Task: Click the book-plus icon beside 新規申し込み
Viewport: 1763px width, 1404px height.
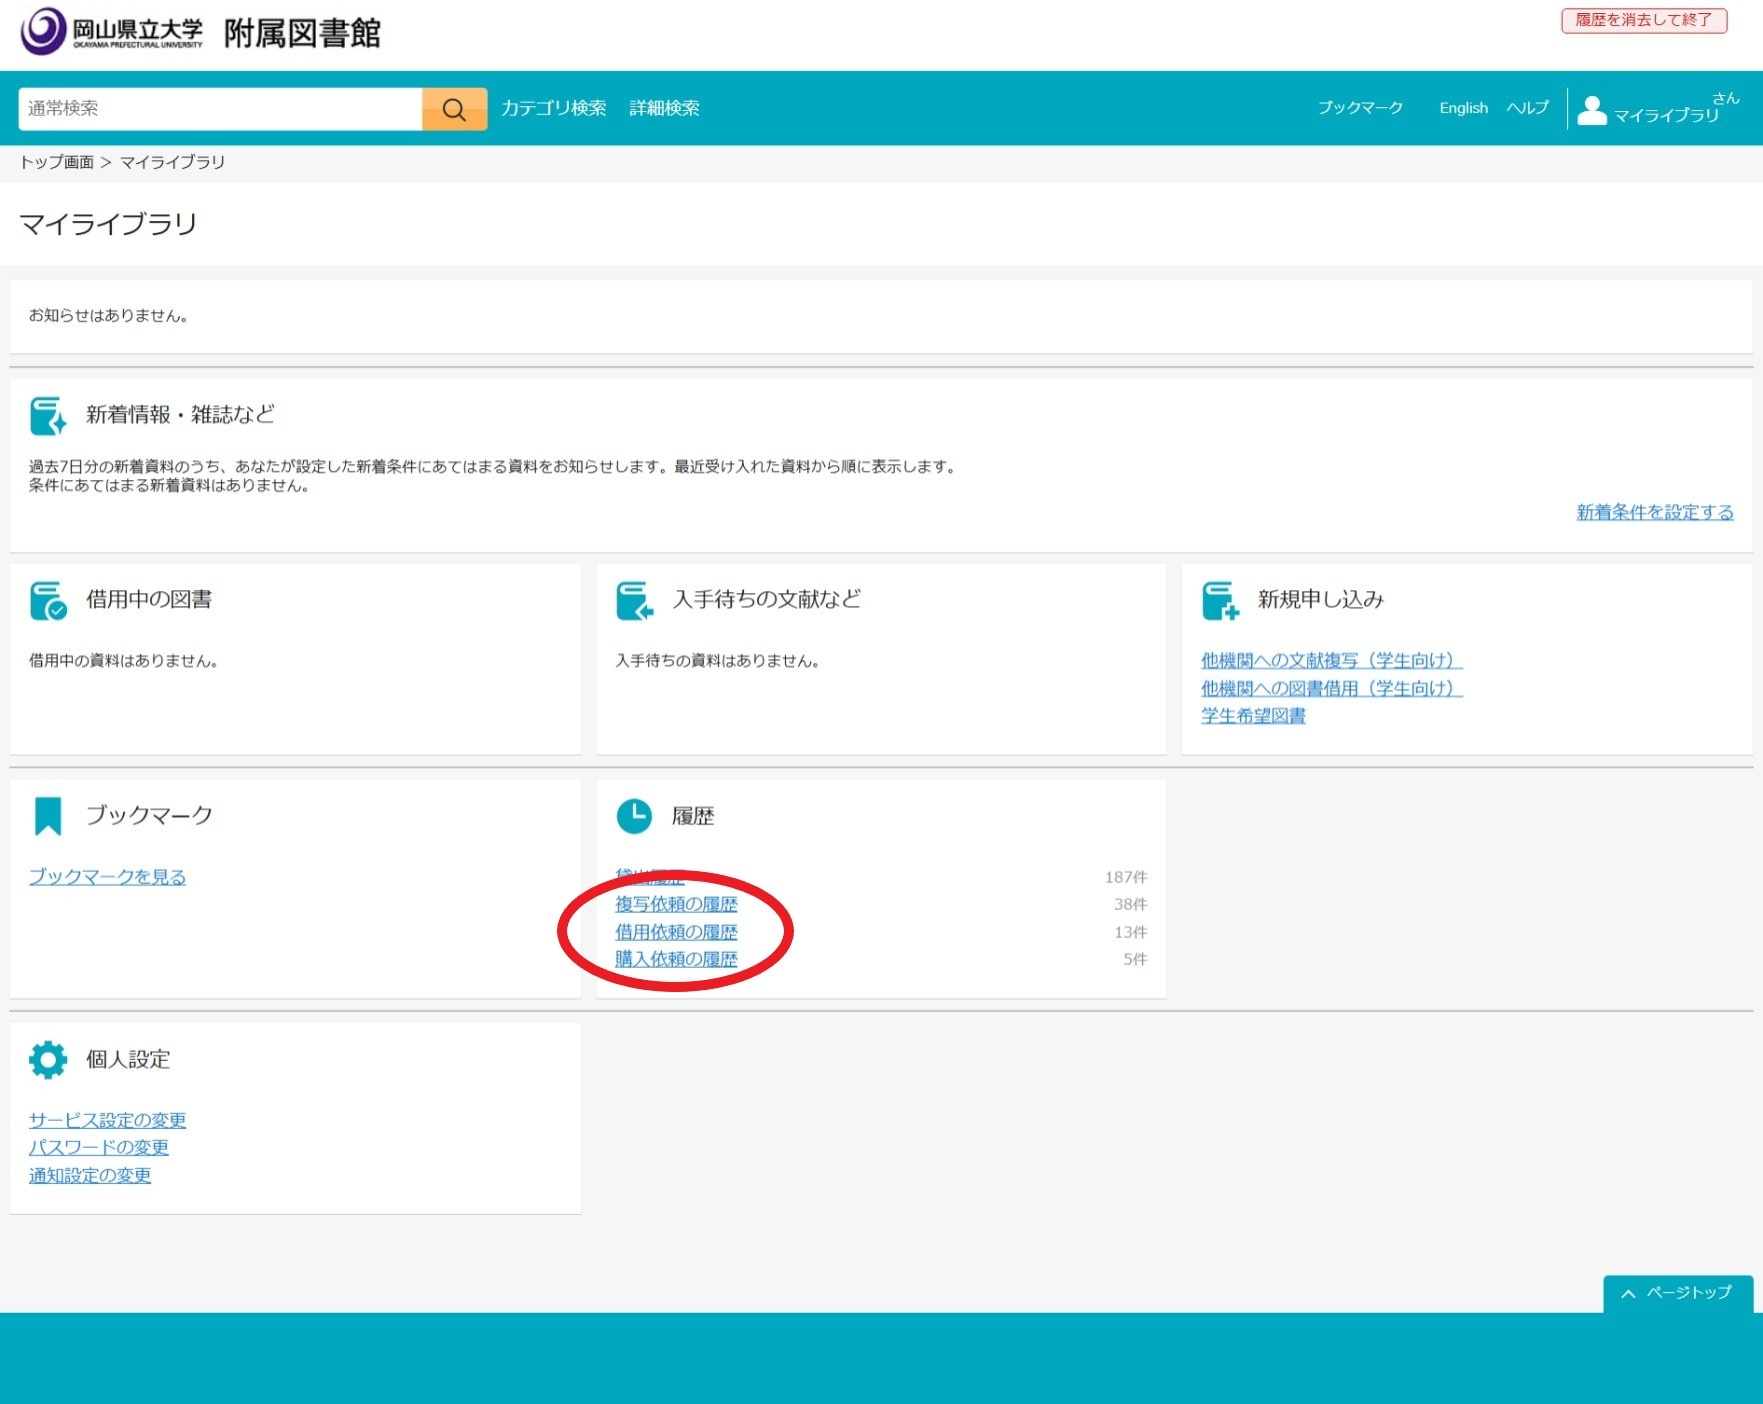Action: (1220, 600)
